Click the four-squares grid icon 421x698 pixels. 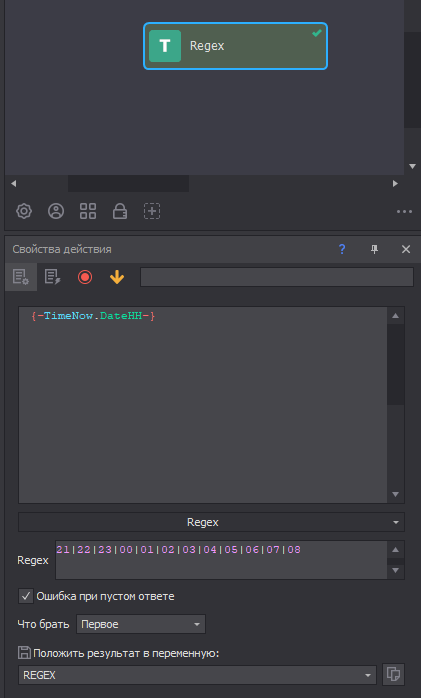pos(88,211)
